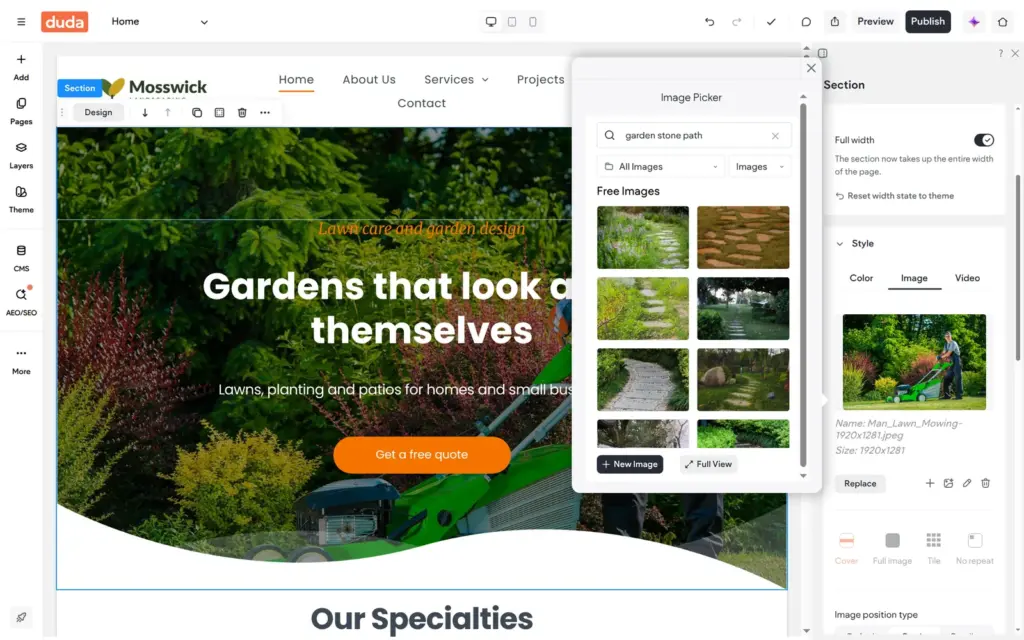This screenshot has width=1024, height=640.
Task: Open section toolbar more options ellipsis
Action: point(264,112)
